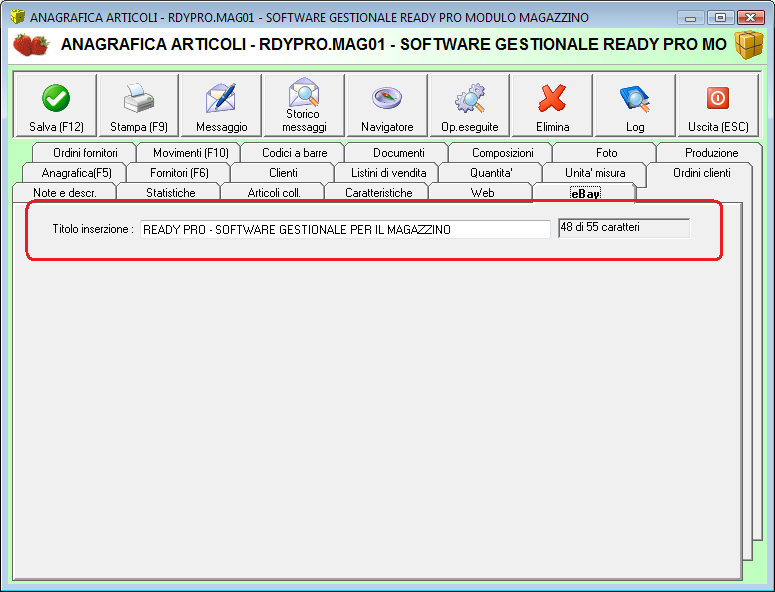Click the Elimina red X icon

pyautogui.click(x=552, y=98)
